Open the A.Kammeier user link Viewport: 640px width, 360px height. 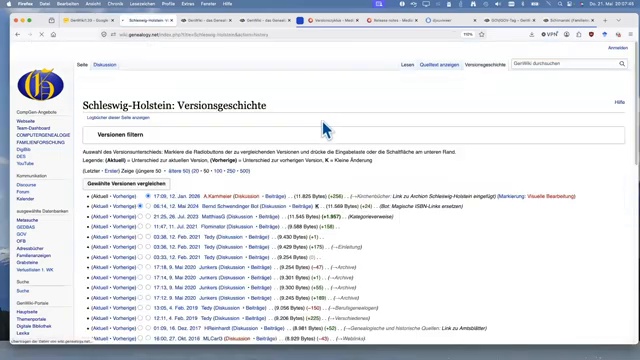coord(217,196)
